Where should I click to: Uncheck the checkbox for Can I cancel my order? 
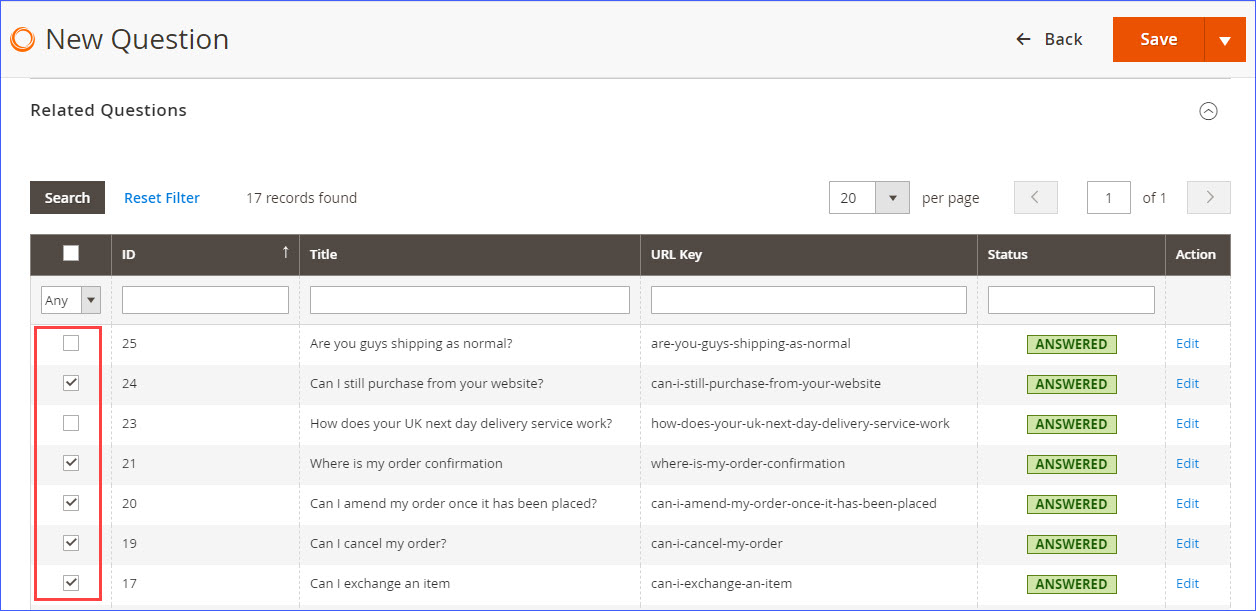pos(69,543)
